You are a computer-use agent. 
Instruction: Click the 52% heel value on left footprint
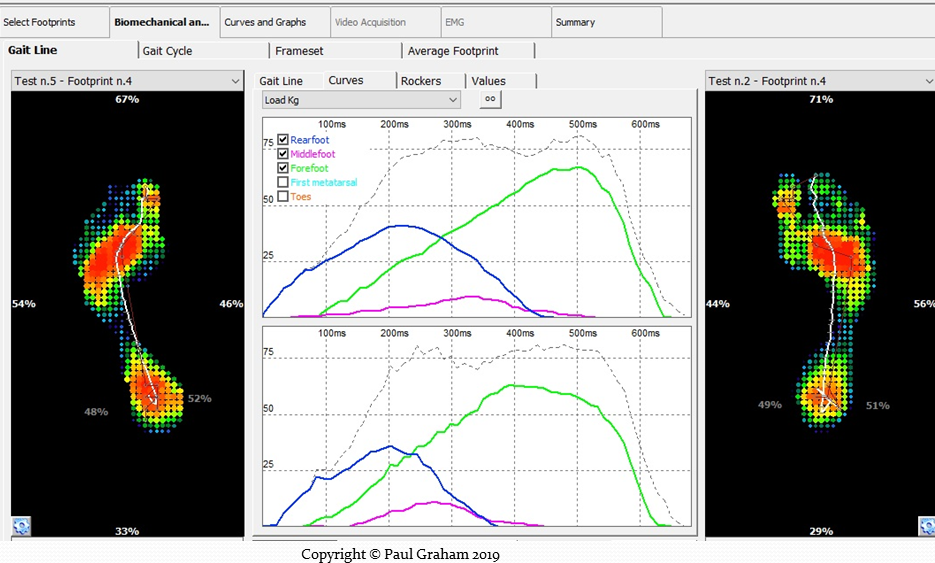click(x=200, y=398)
